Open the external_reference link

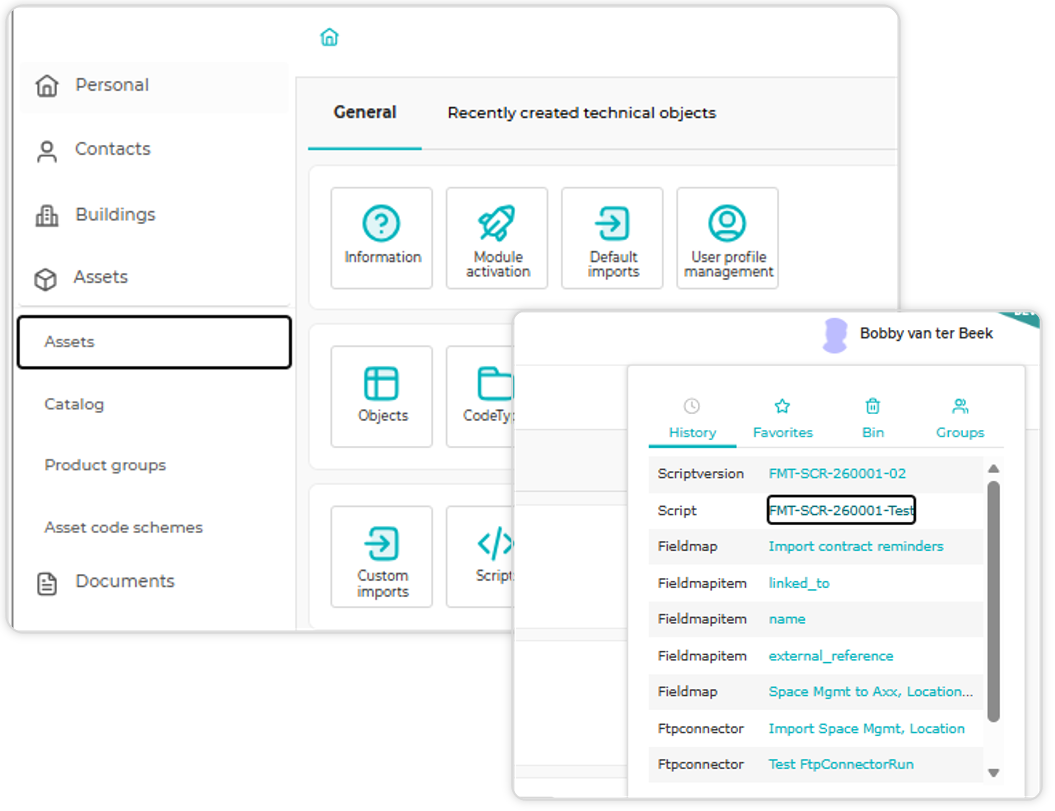(x=831, y=656)
